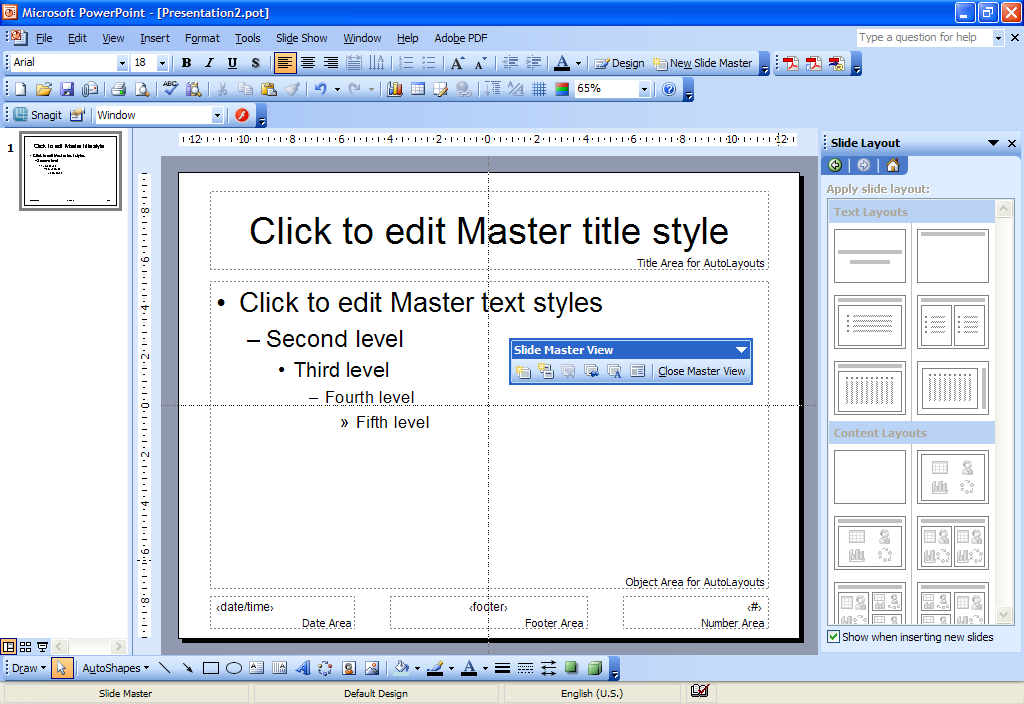The height and width of the screenshot is (704, 1024).
Task: Select slide master thumbnail 1
Action: coord(71,171)
